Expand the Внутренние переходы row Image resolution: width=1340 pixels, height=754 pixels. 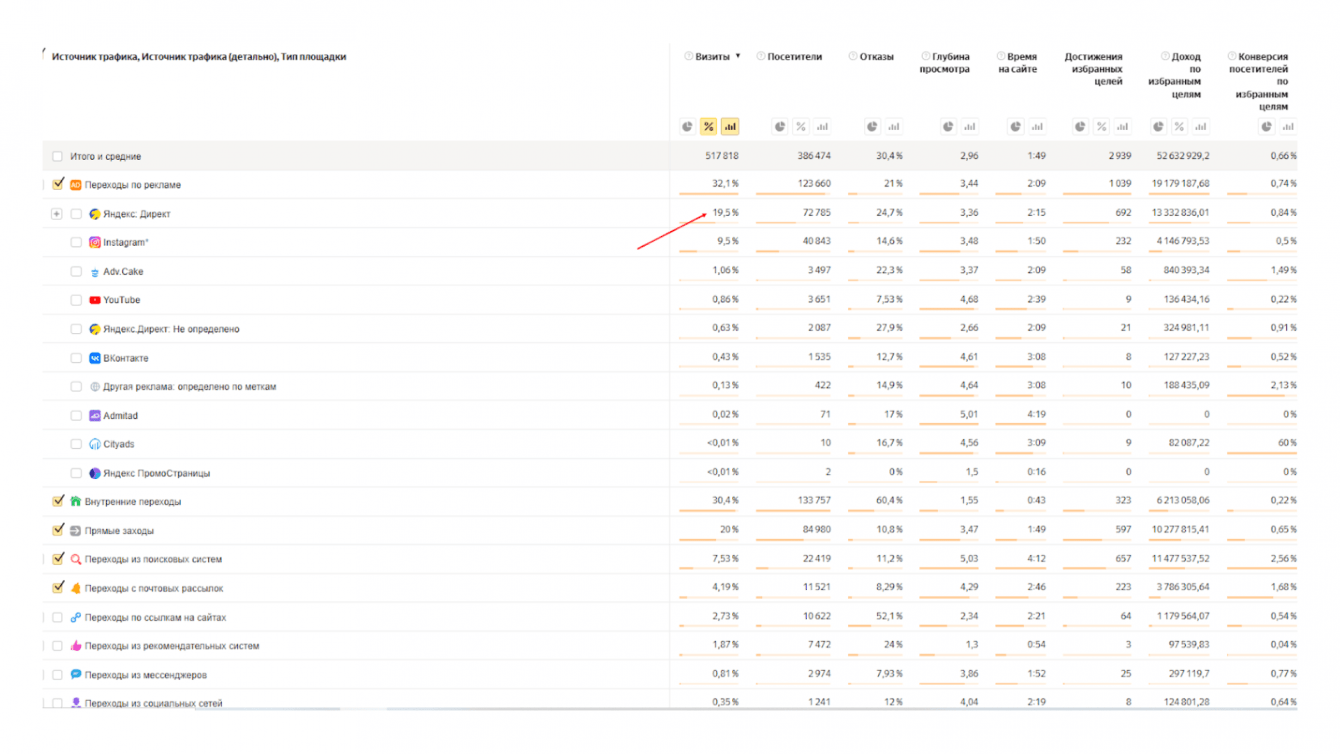(x=45, y=502)
